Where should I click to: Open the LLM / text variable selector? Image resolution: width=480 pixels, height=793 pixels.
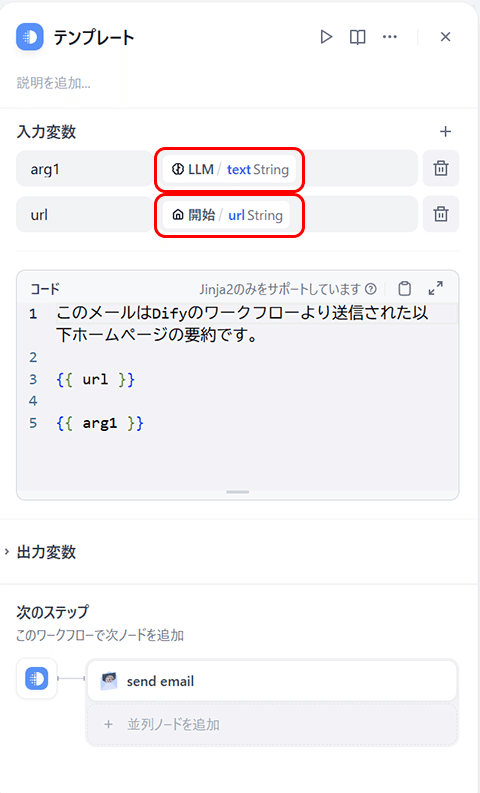[x=229, y=169]
